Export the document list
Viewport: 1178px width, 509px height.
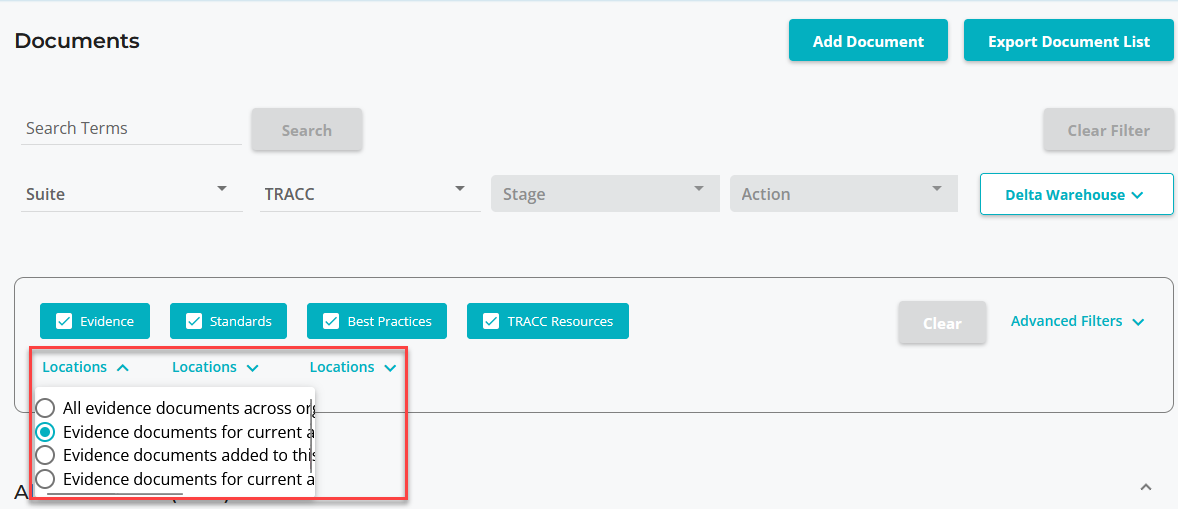pyautogui.click(x=1068, y=41)
